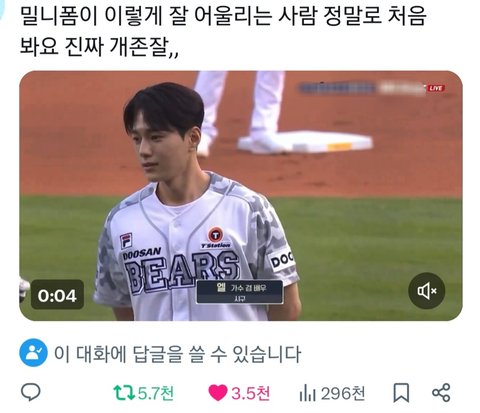Click the 엘 가수 겸 배우 caption overlay
480x413 pixels.
coord(240,292)
